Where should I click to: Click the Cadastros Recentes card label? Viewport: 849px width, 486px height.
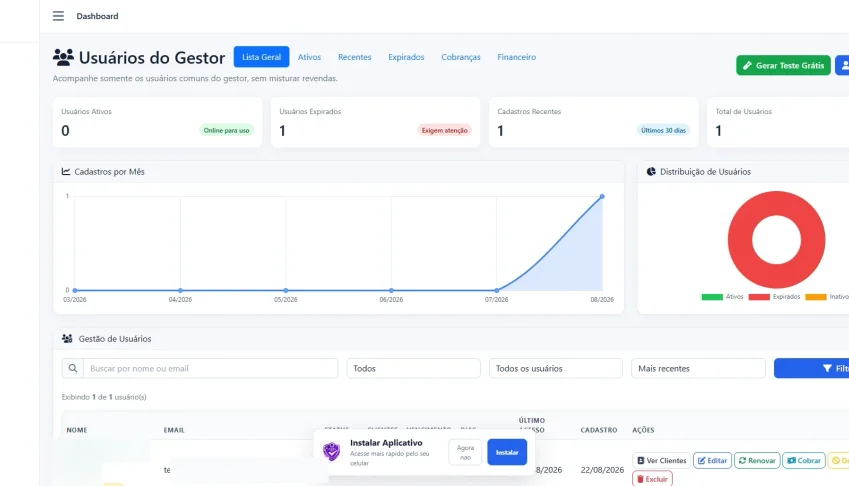coord(529,111)
